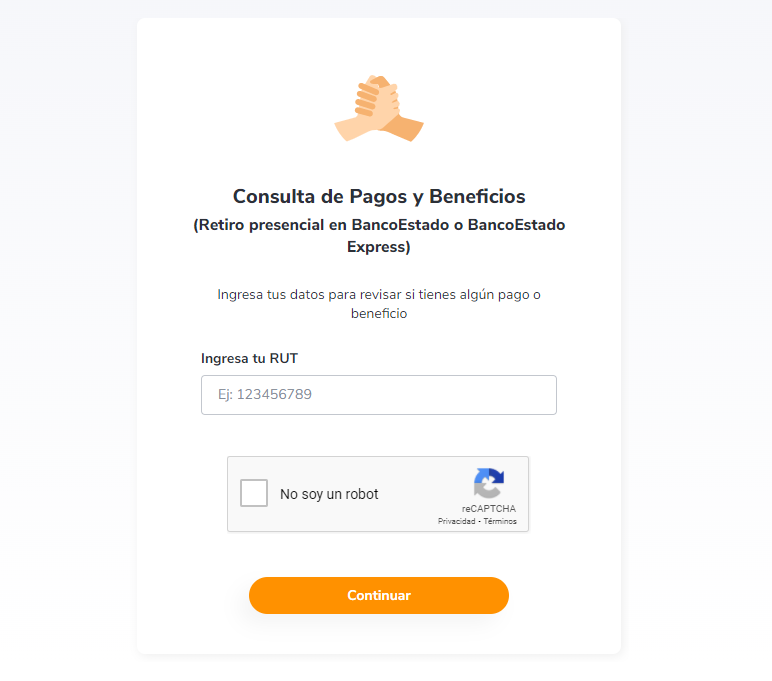Click the word "Ingresa" starting the description
Screen dimensions: 772x681
[241, 295]
